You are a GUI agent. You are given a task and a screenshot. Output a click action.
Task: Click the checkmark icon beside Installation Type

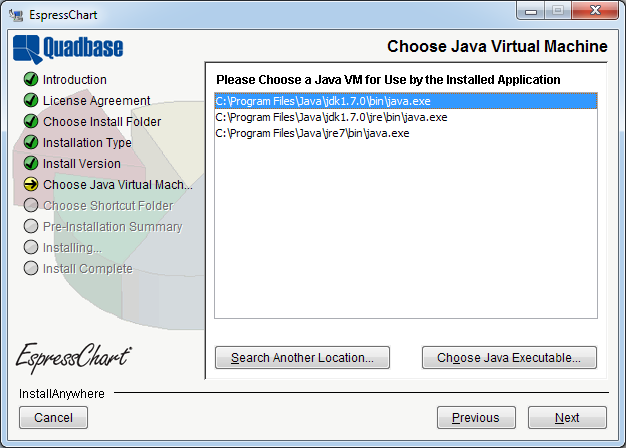(x=31, y=142)
